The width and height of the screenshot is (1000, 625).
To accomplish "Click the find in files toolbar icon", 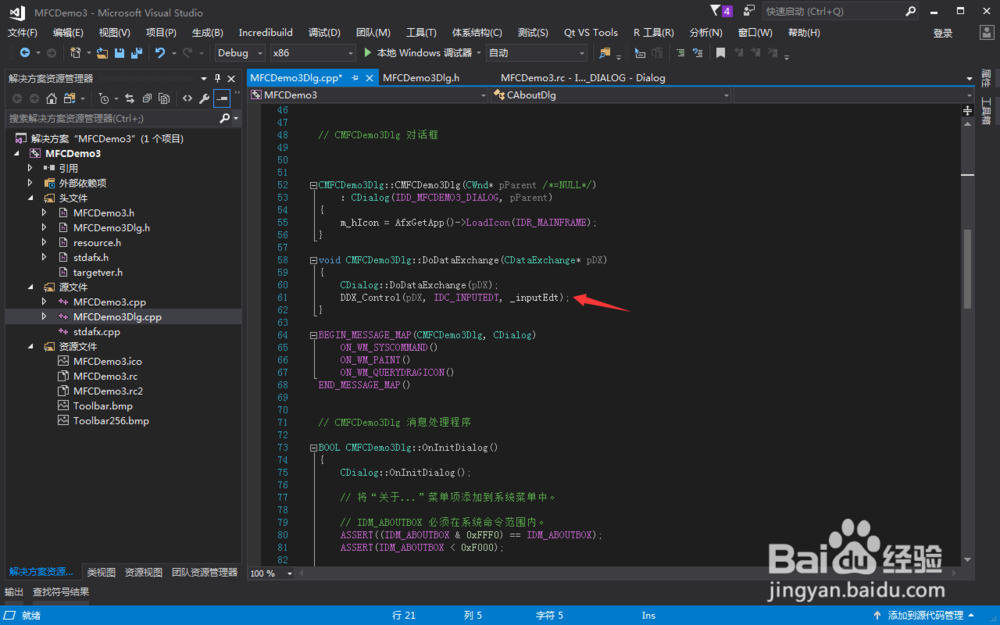I will [x=604, y=53].
